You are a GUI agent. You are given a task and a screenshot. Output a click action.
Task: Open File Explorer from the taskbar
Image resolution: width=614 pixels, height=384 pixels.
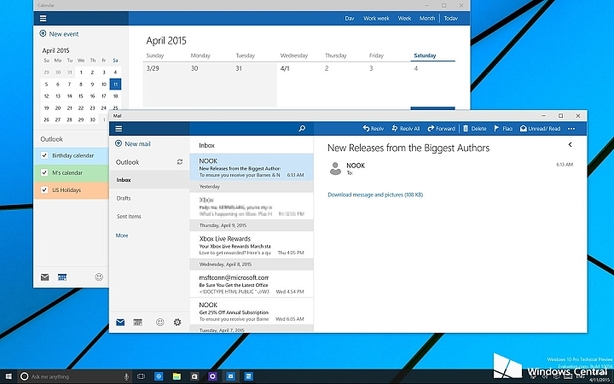pyautogui.click(x=177, y=377)
